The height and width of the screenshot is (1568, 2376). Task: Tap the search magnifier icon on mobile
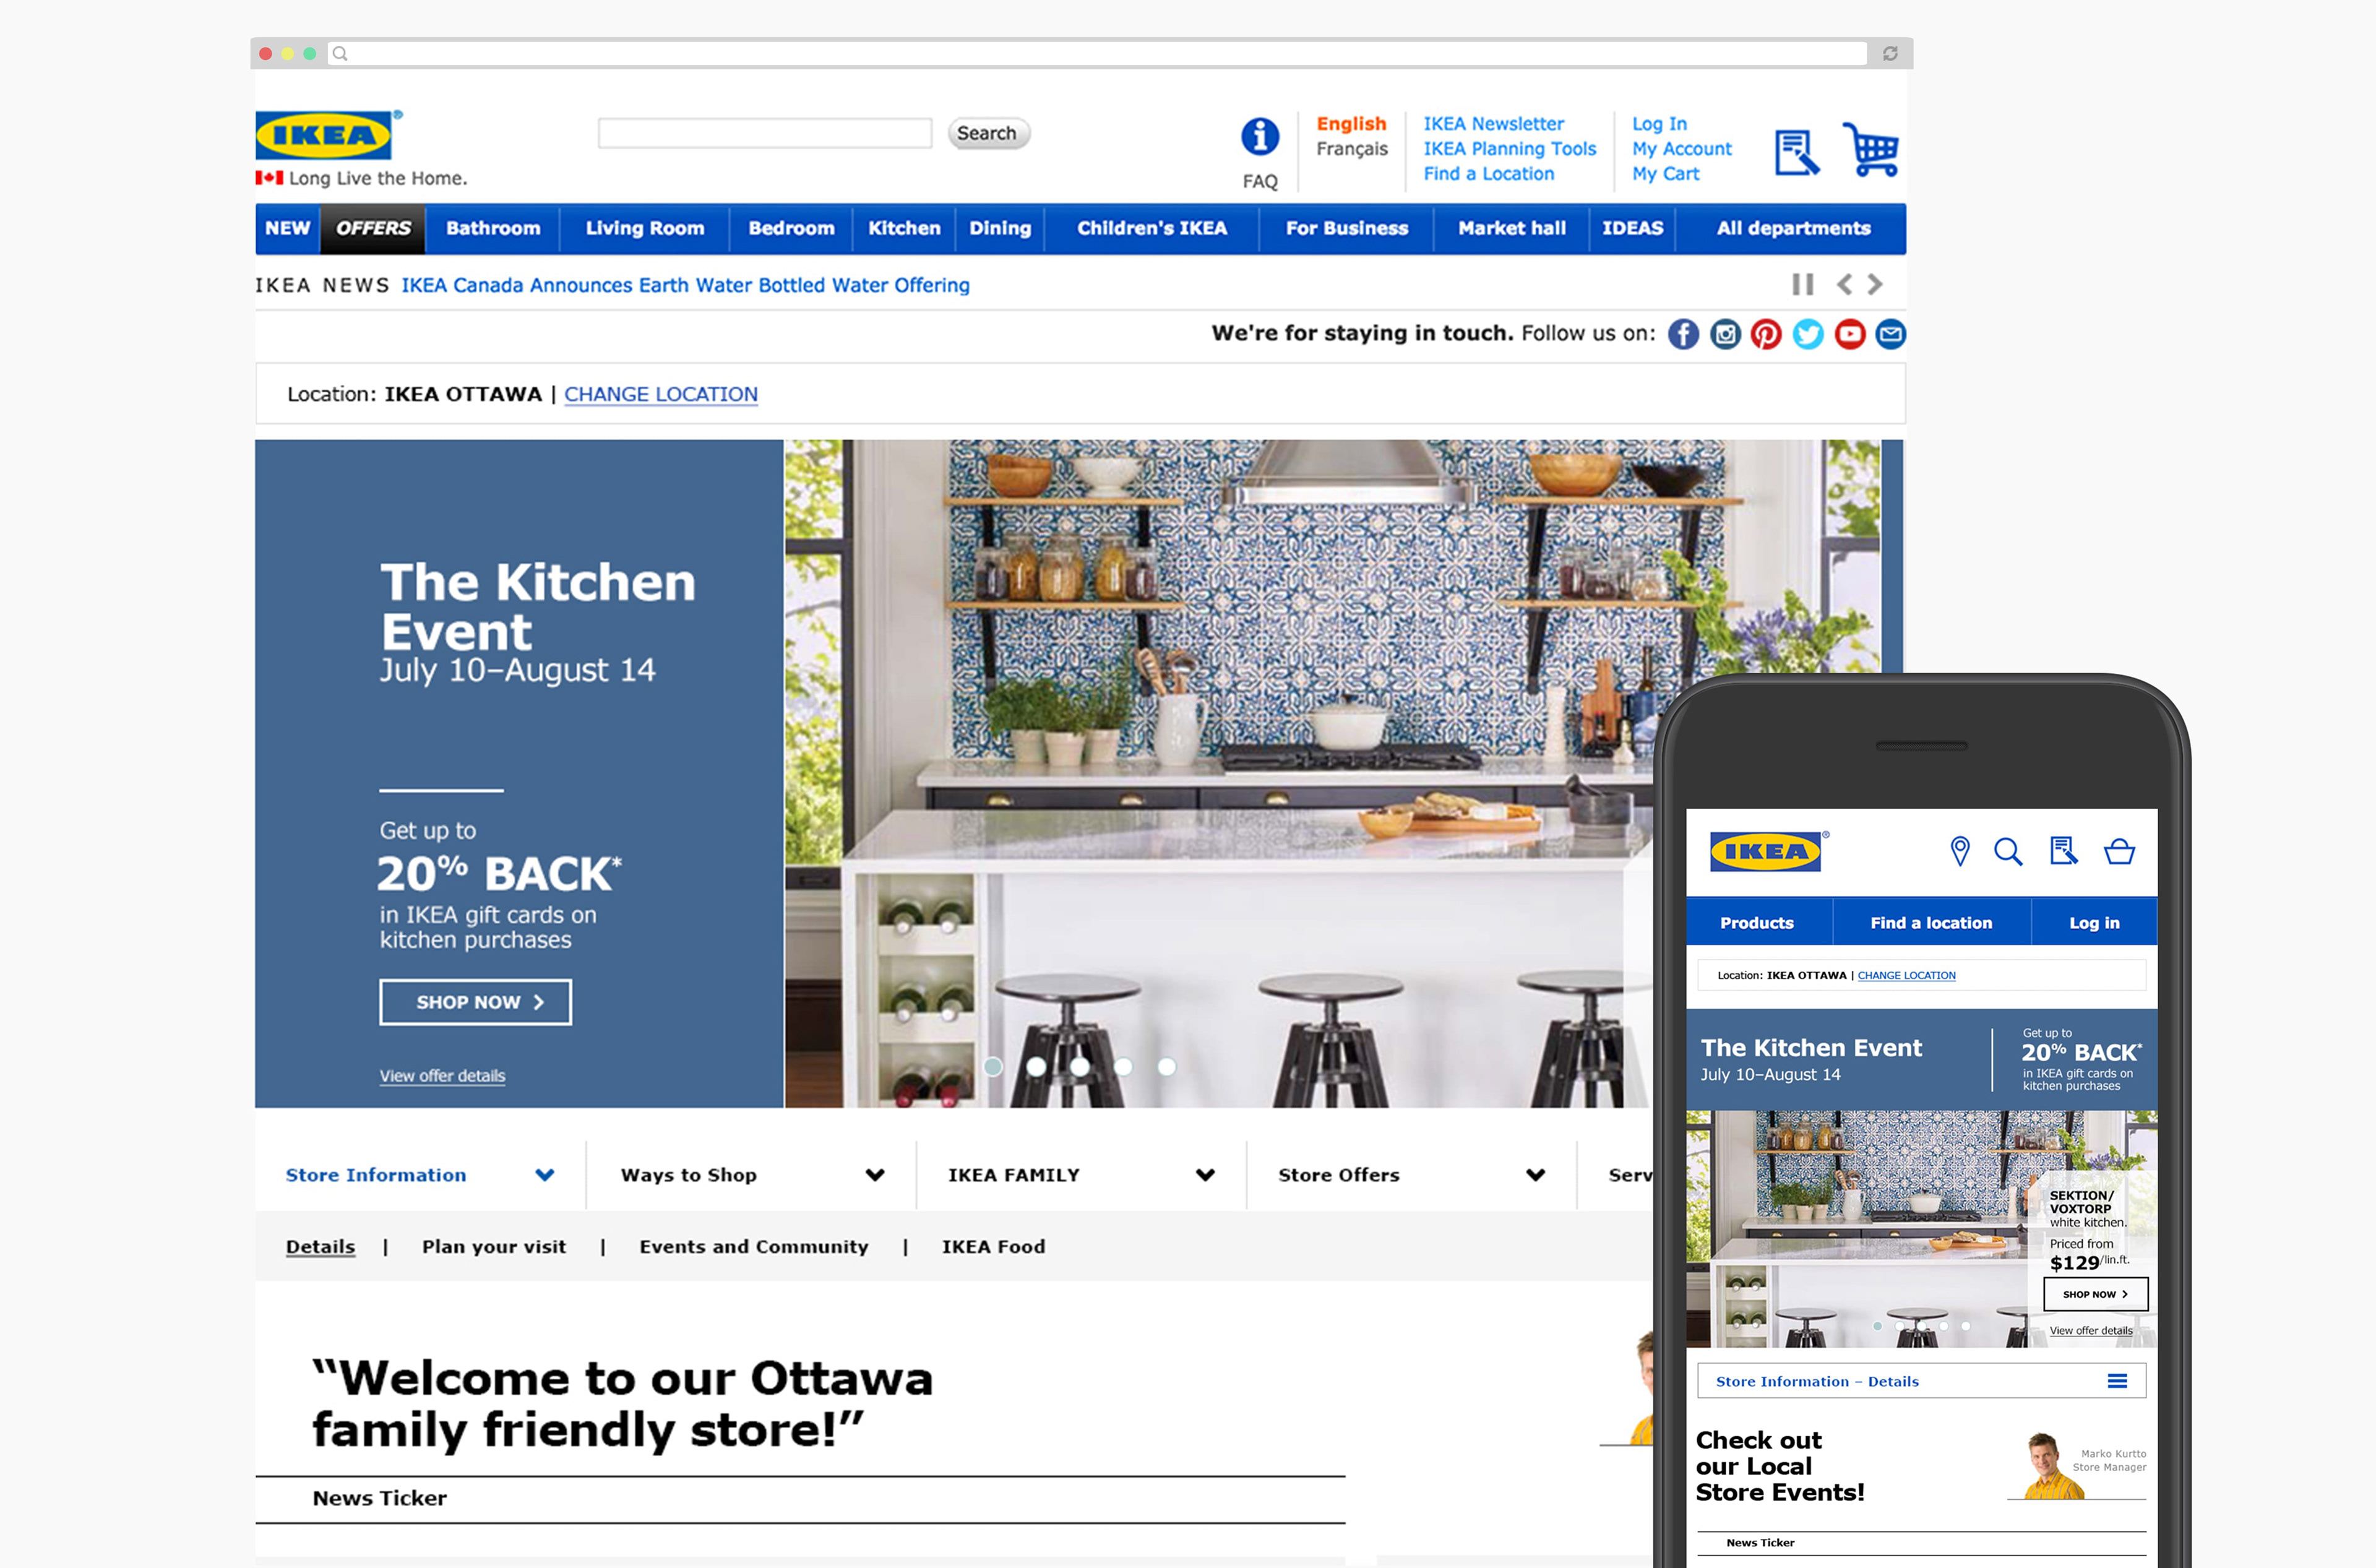tap(2008, 851)
